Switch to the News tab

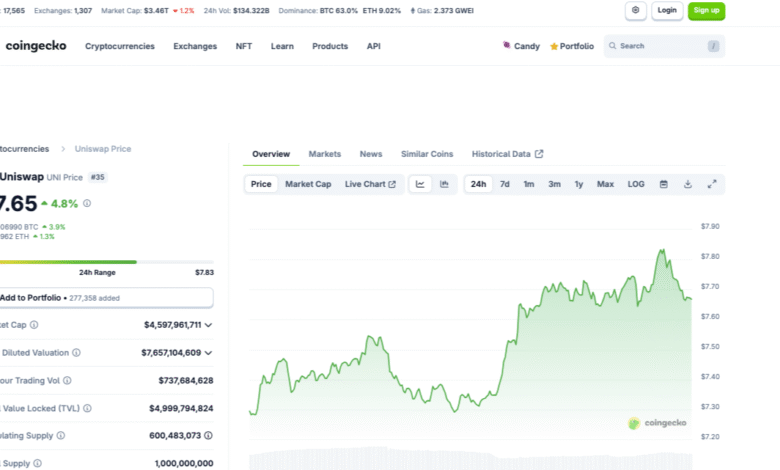pos(371,154)
